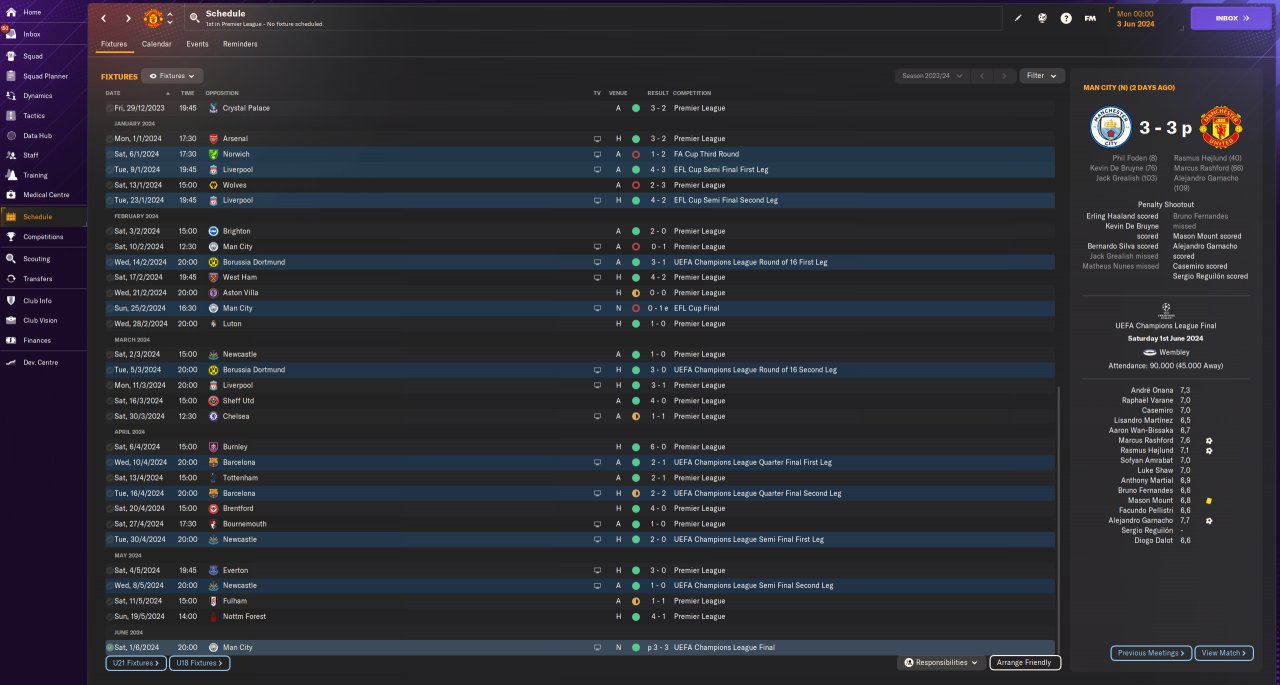Image resolution: width=1280 pixels, height=685 pixels.
Task: Select the Fixtures tab
Action: (114, 44)
